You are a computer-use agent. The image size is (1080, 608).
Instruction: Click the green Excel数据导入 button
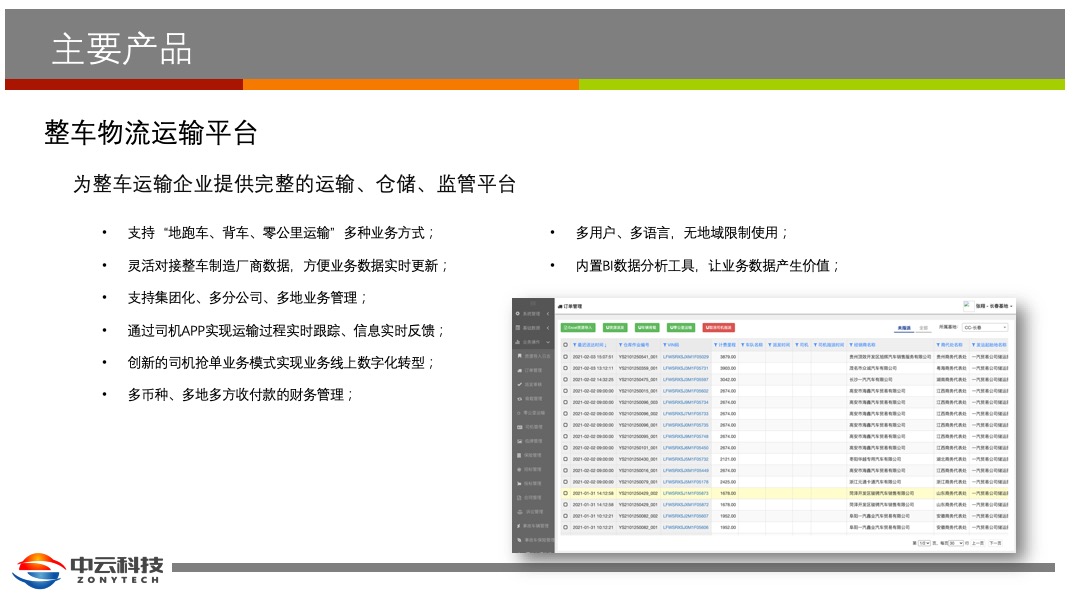[579, 327]
